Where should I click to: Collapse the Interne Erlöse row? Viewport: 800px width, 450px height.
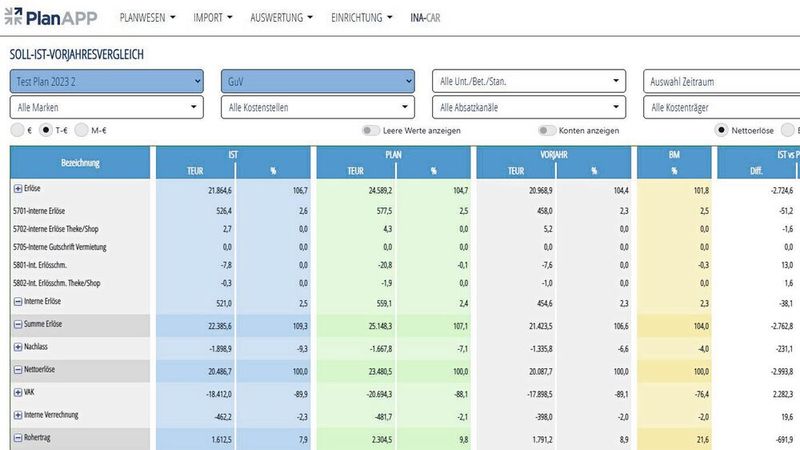[18, 302]
